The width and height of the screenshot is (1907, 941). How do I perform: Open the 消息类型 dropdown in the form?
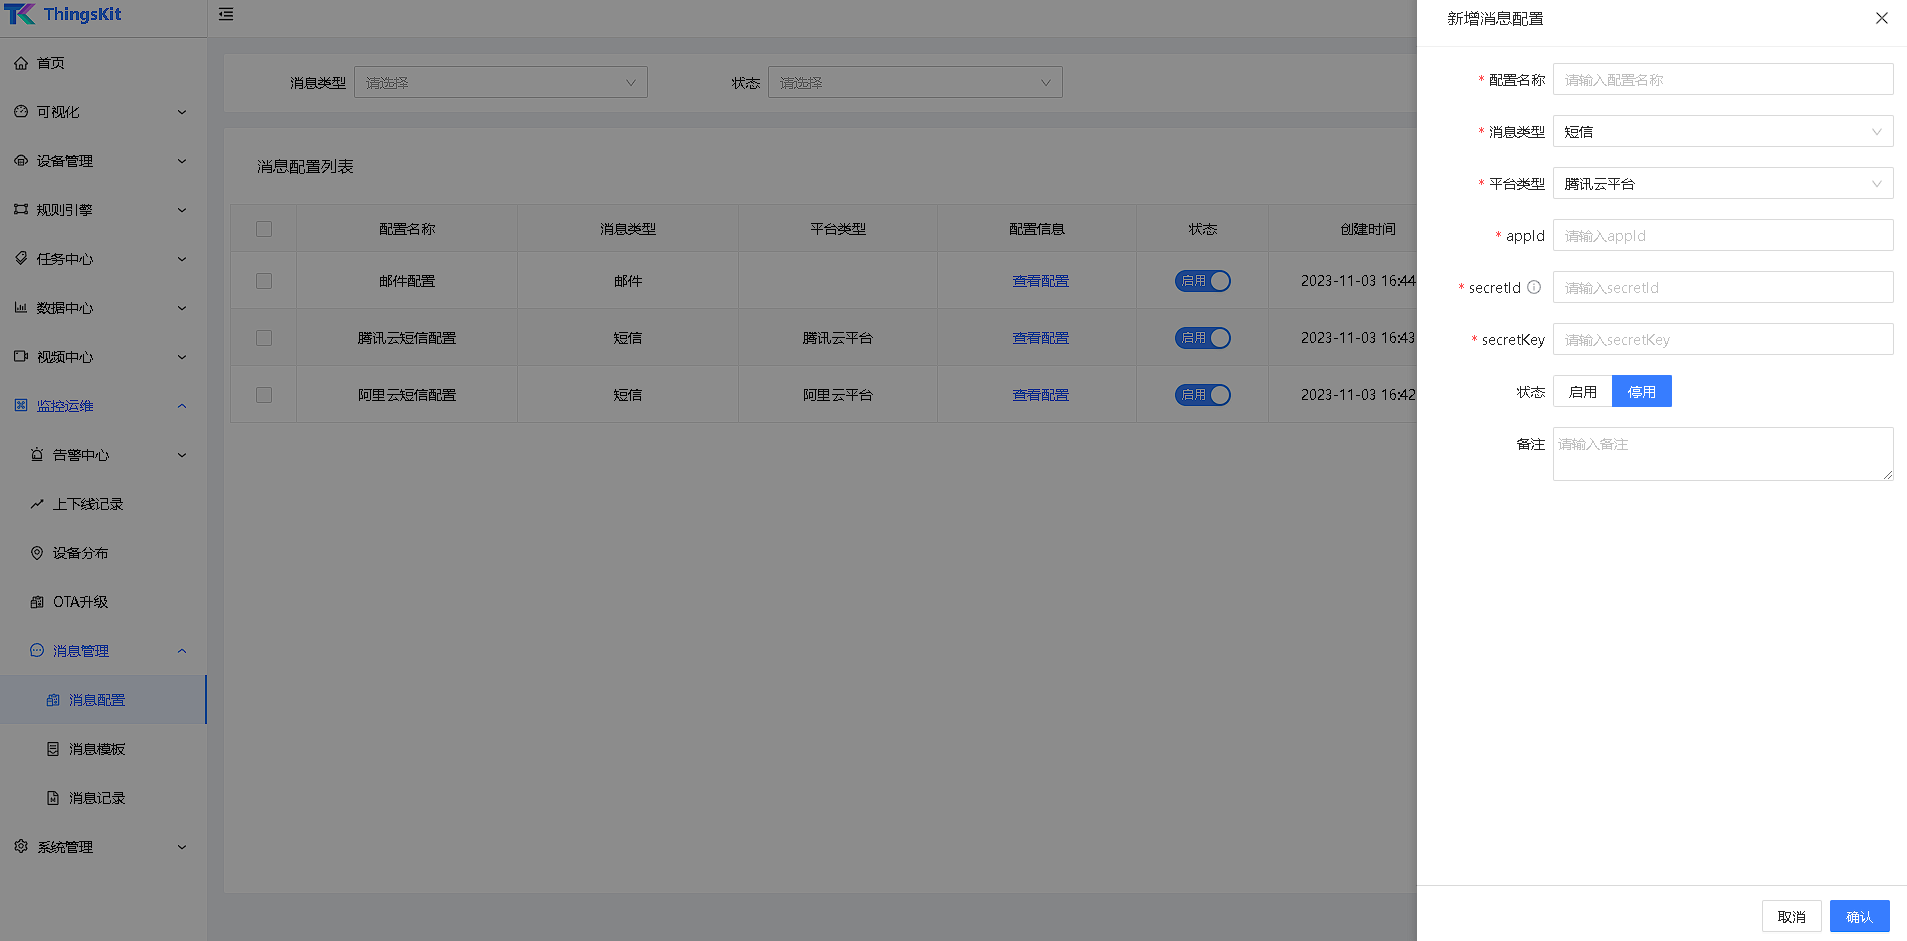[1722, 132]
